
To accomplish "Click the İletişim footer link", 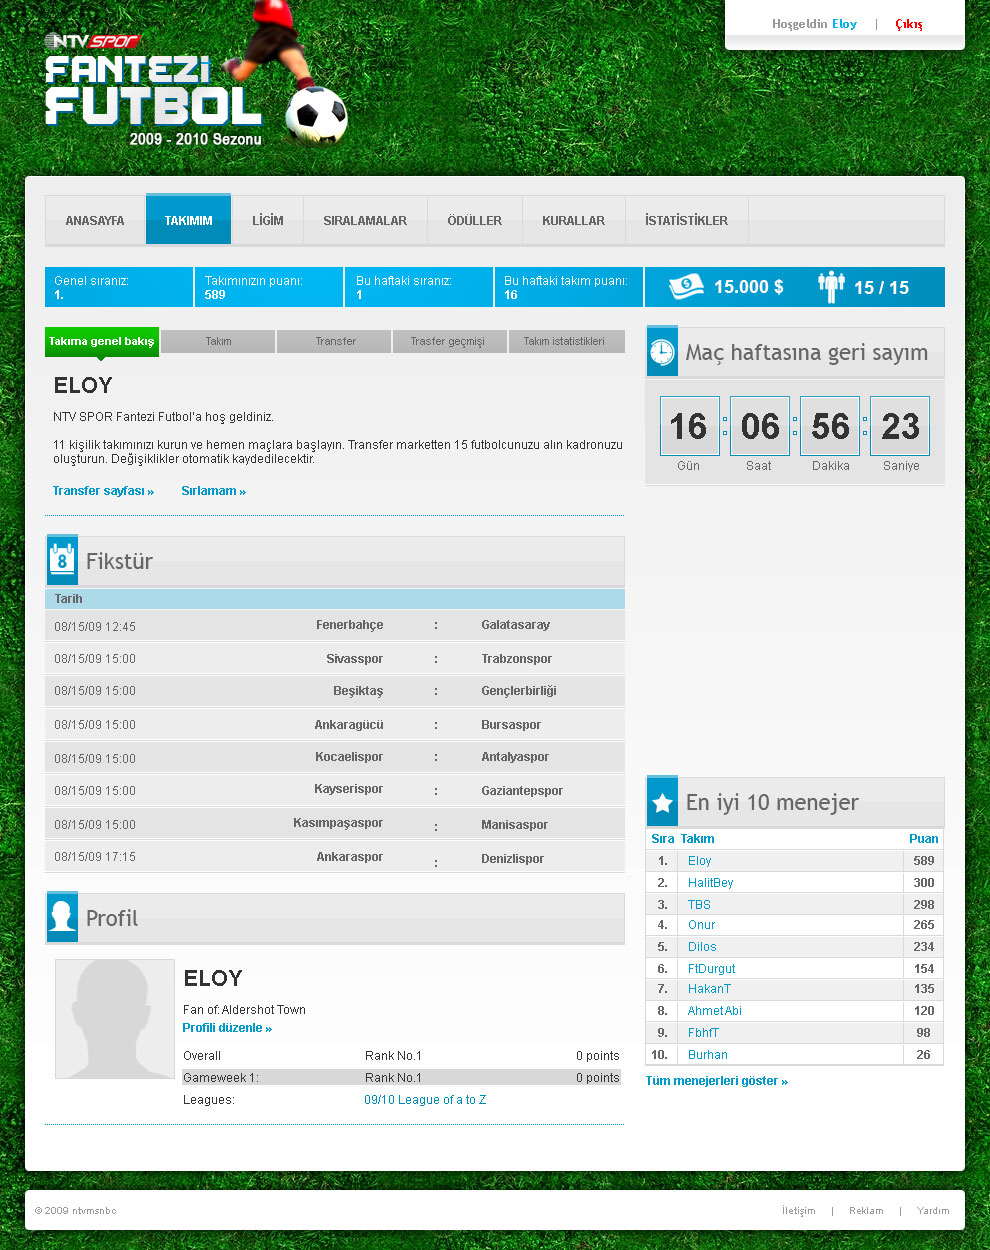I will coord(798,1211).
